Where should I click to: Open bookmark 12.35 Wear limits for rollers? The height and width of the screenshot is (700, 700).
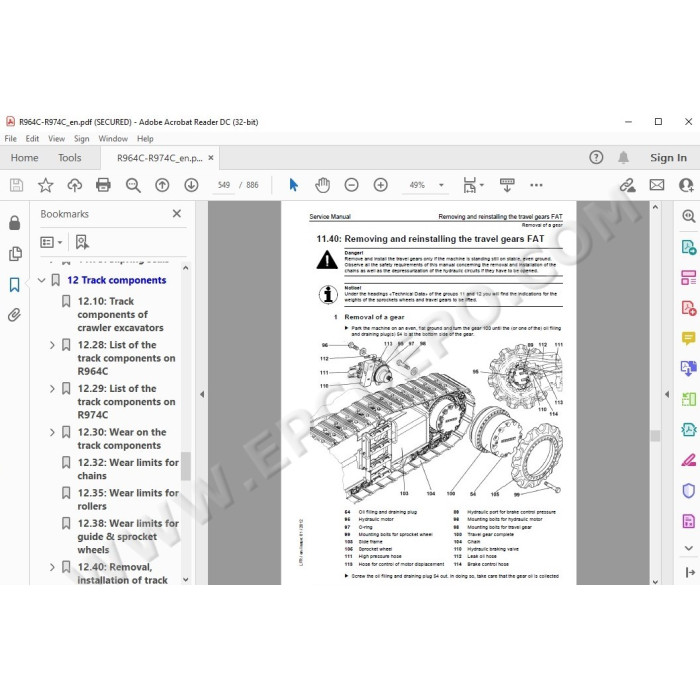tap(128, 500)
